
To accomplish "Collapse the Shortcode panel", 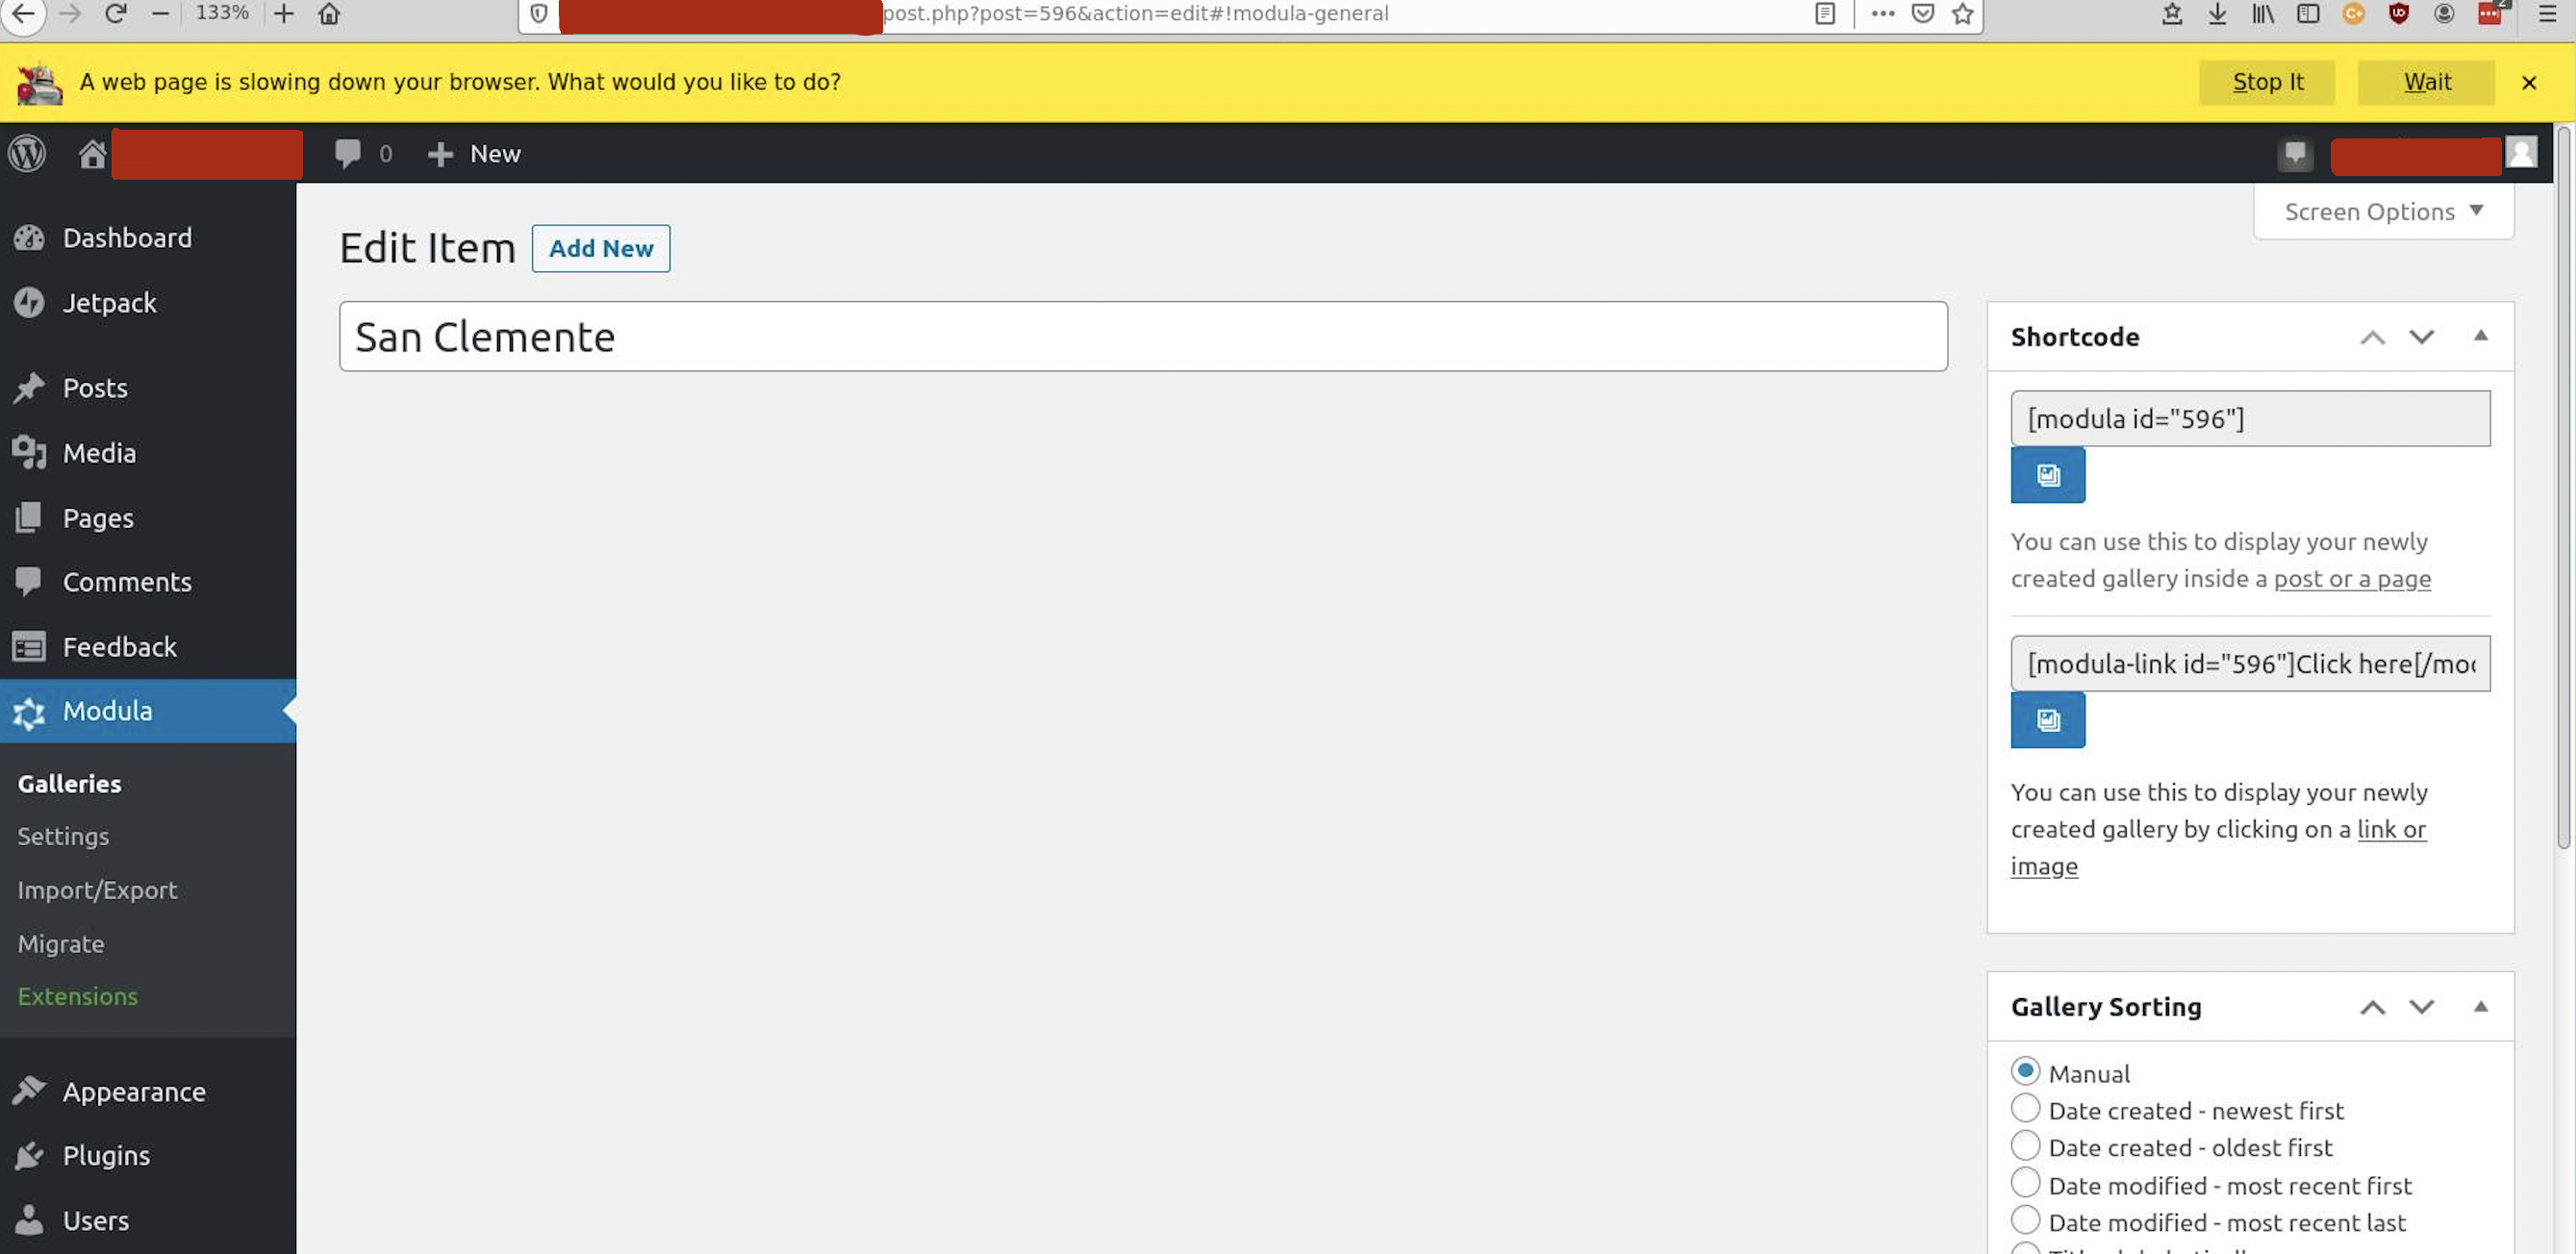I will coord(2480,337).
